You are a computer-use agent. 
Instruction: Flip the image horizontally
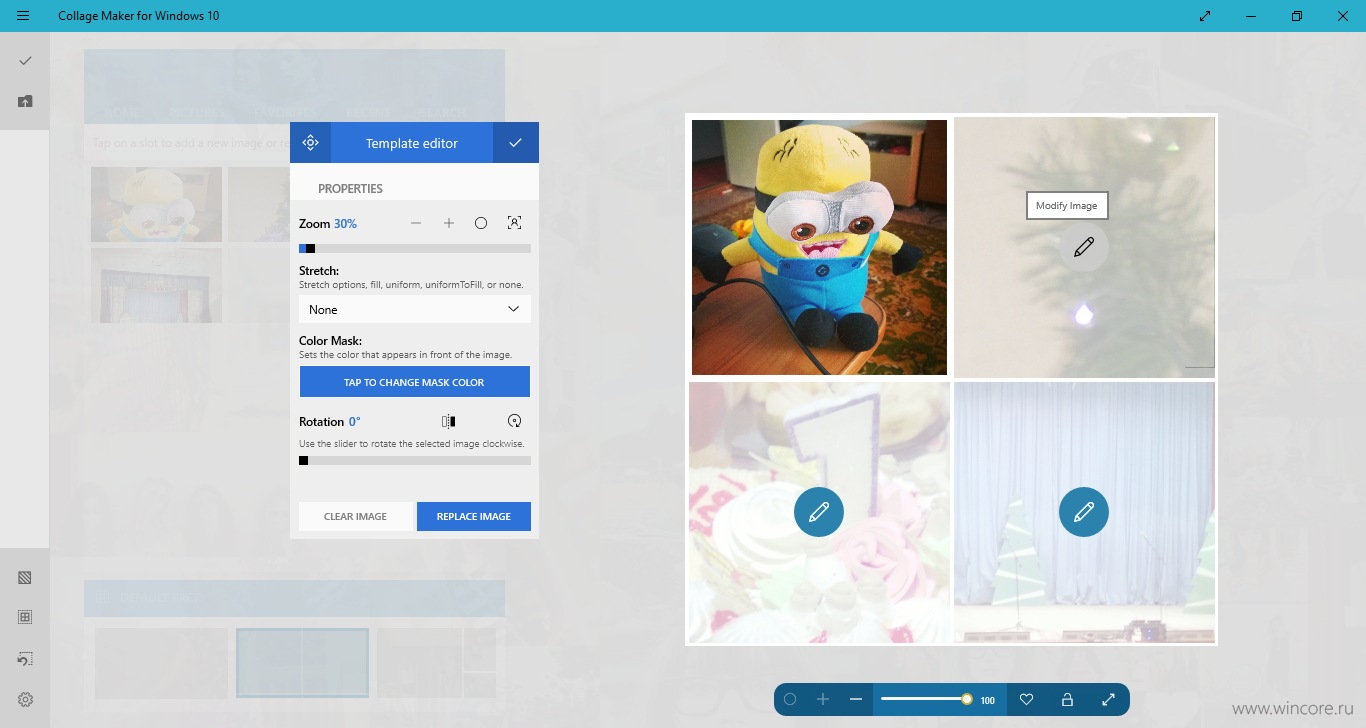(x=449, y=421)
